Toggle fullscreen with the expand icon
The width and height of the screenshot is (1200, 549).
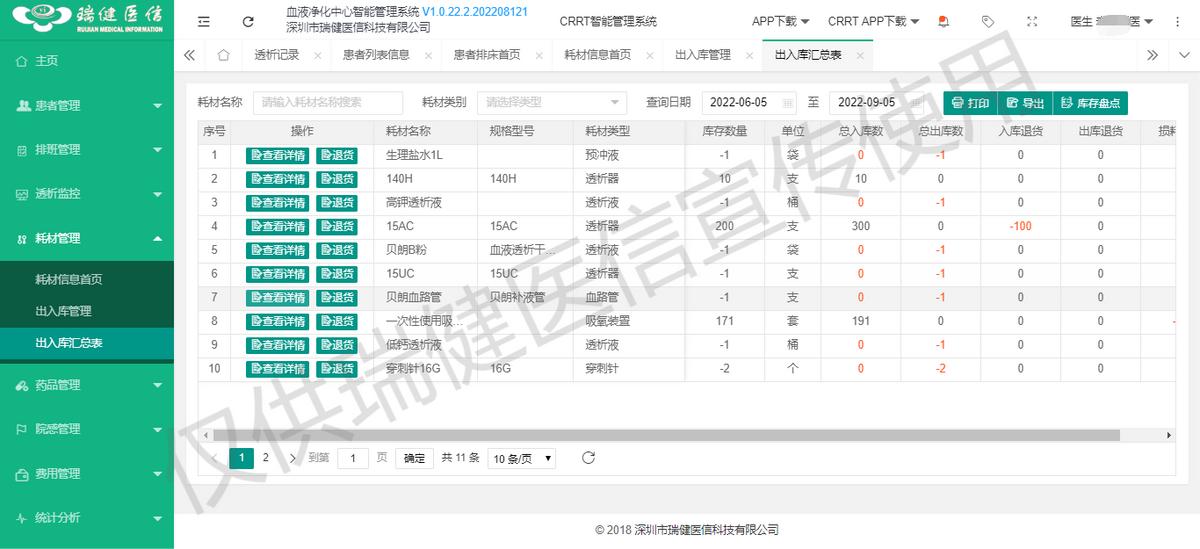click(x=1032, y=21)
